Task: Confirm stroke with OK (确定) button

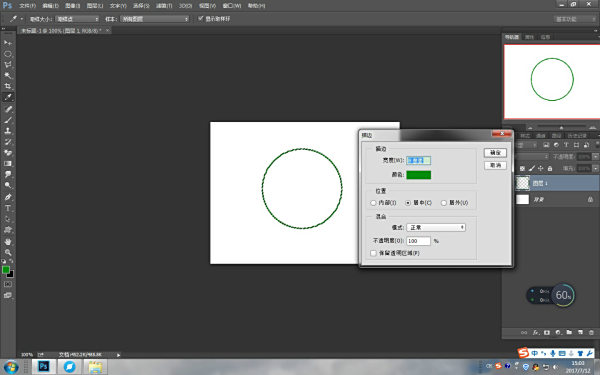Action: (495, 153)
